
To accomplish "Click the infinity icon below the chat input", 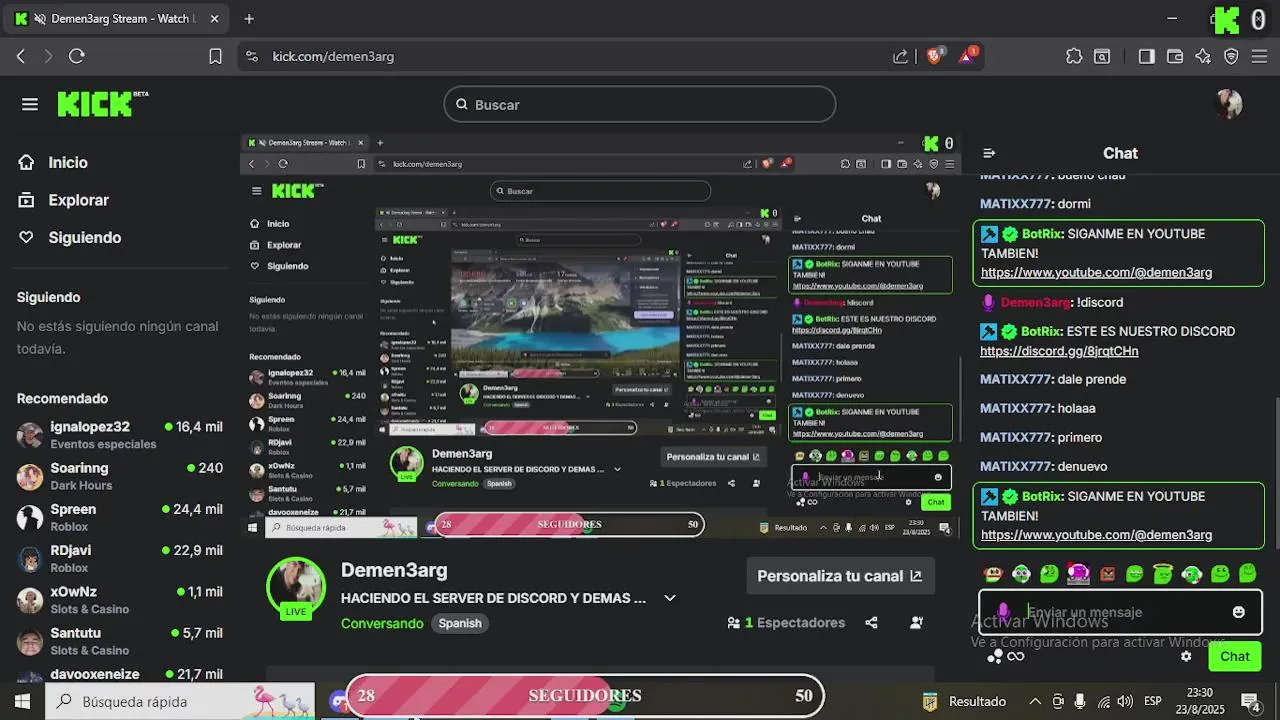I will 1016,656.
